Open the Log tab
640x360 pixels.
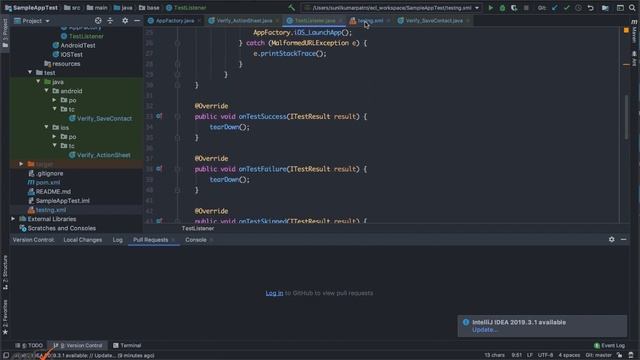[x=118, y=240]
